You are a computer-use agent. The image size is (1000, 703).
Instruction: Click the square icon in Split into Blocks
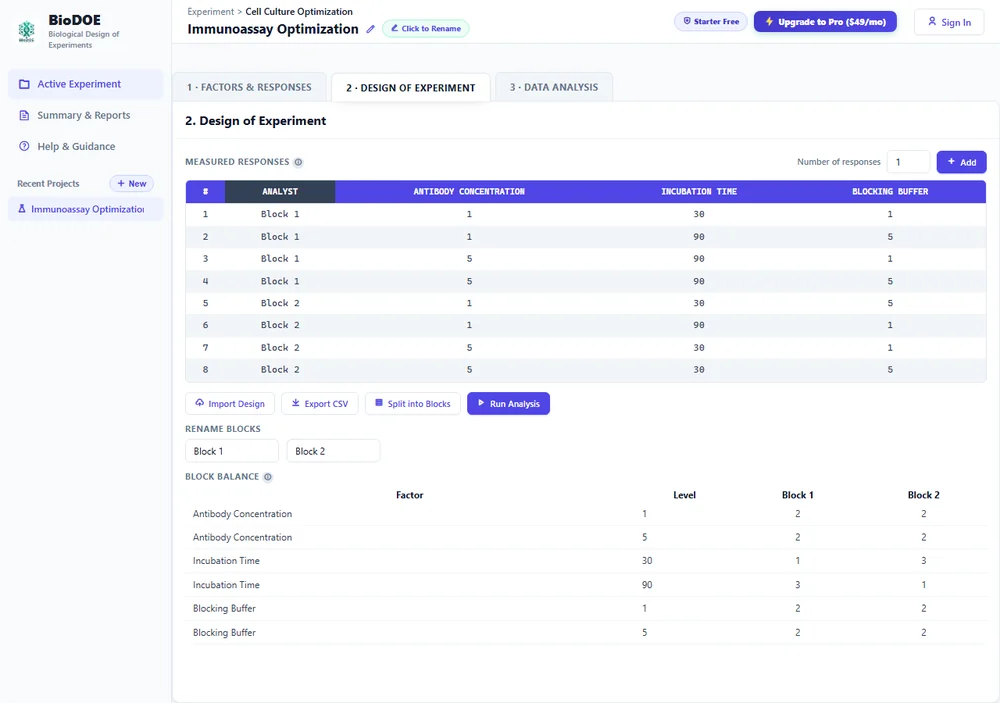(379, 403)
